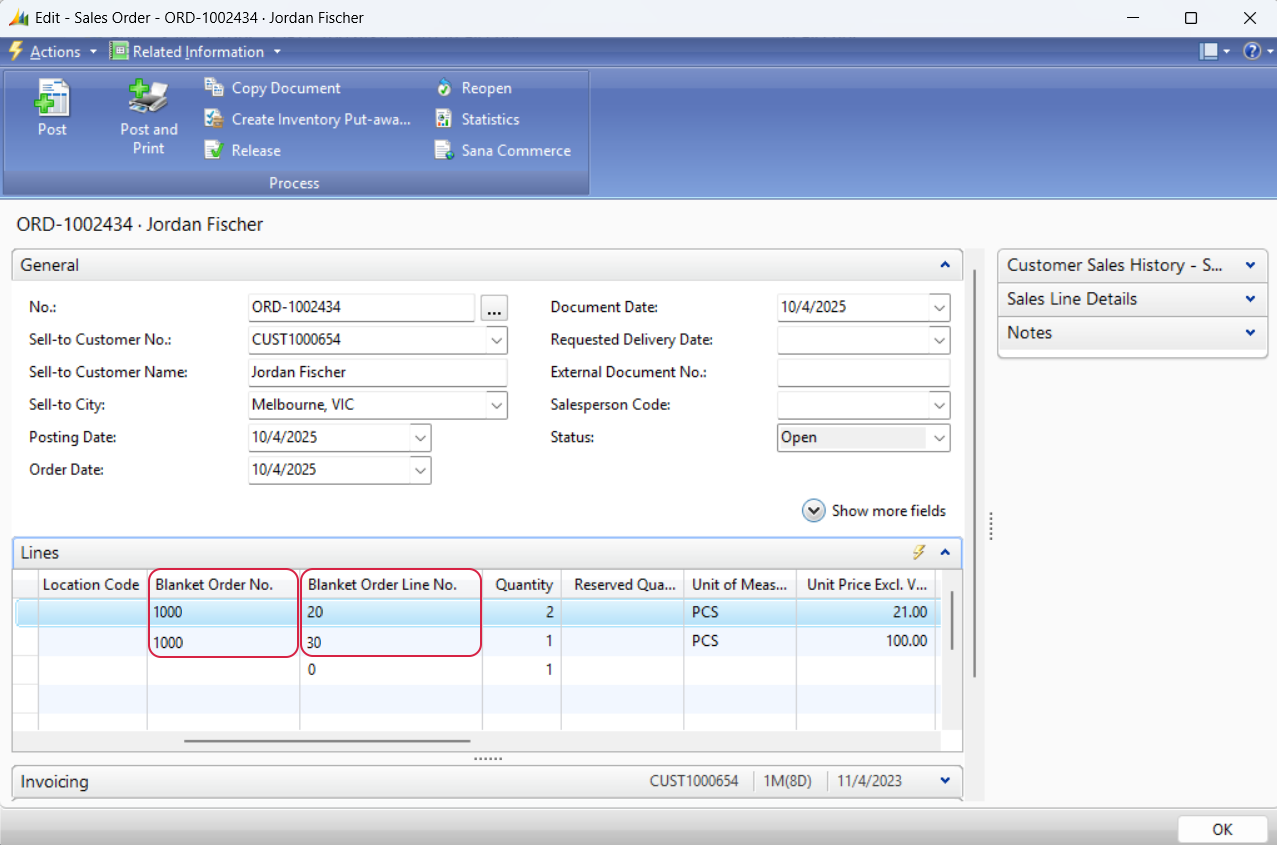This screenshot has width=1277, height=845.
Task: Click the lines grid horizontal scrollbar
Action: [327, 741]
